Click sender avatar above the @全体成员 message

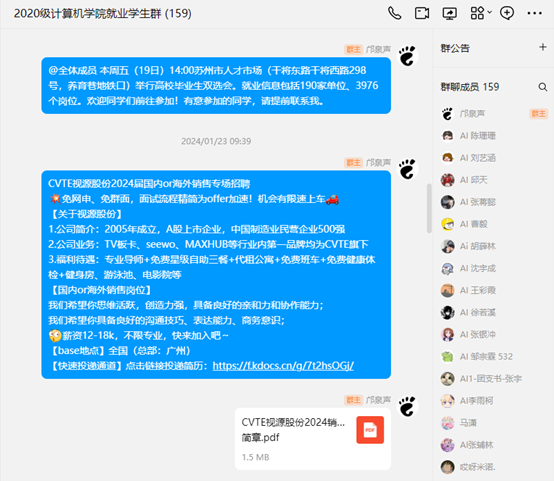(408, 56)
